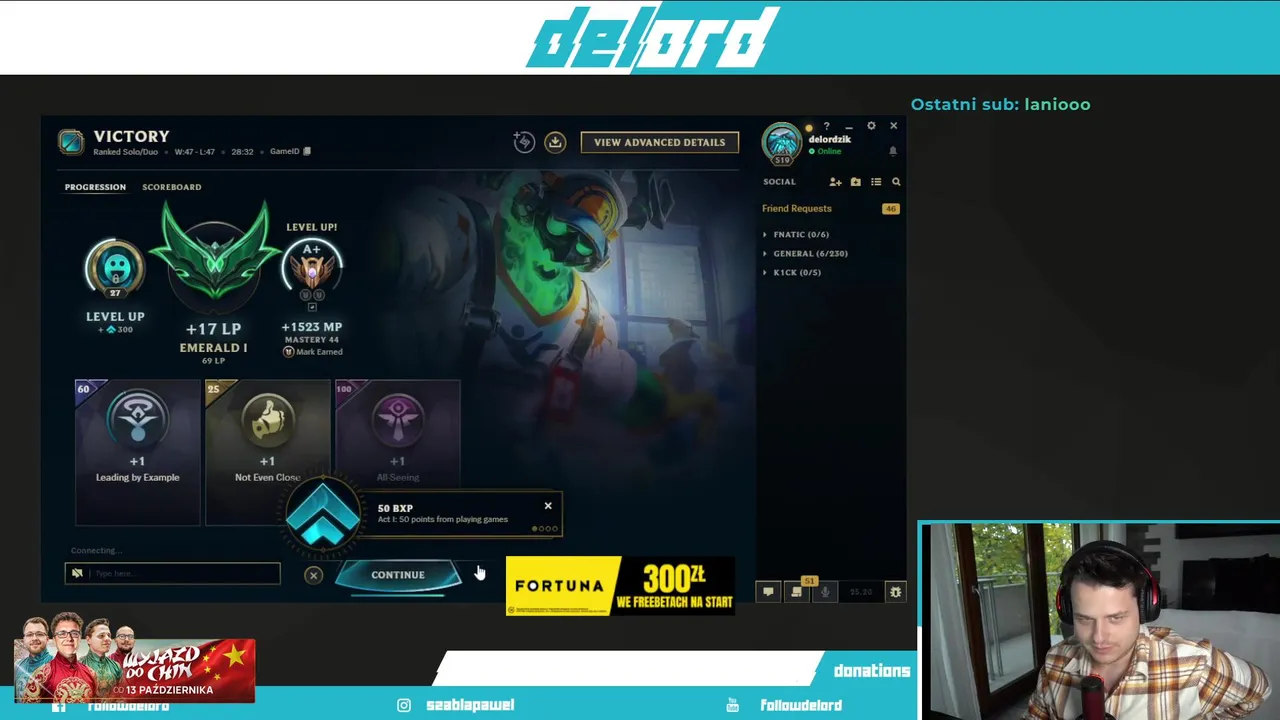Click the bug report icon
Viewport: 1280px width, 720px height.
point(895,592)
